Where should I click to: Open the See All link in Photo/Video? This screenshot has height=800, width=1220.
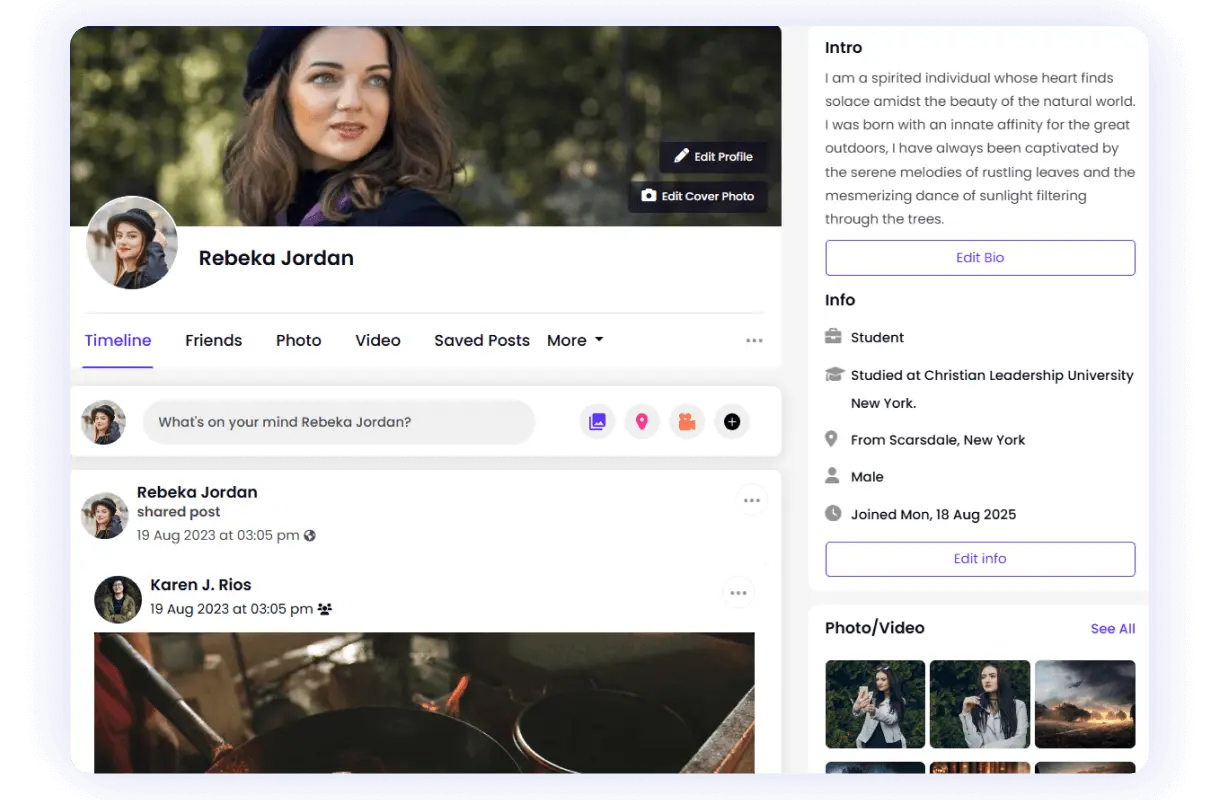tap(1112, 629)
